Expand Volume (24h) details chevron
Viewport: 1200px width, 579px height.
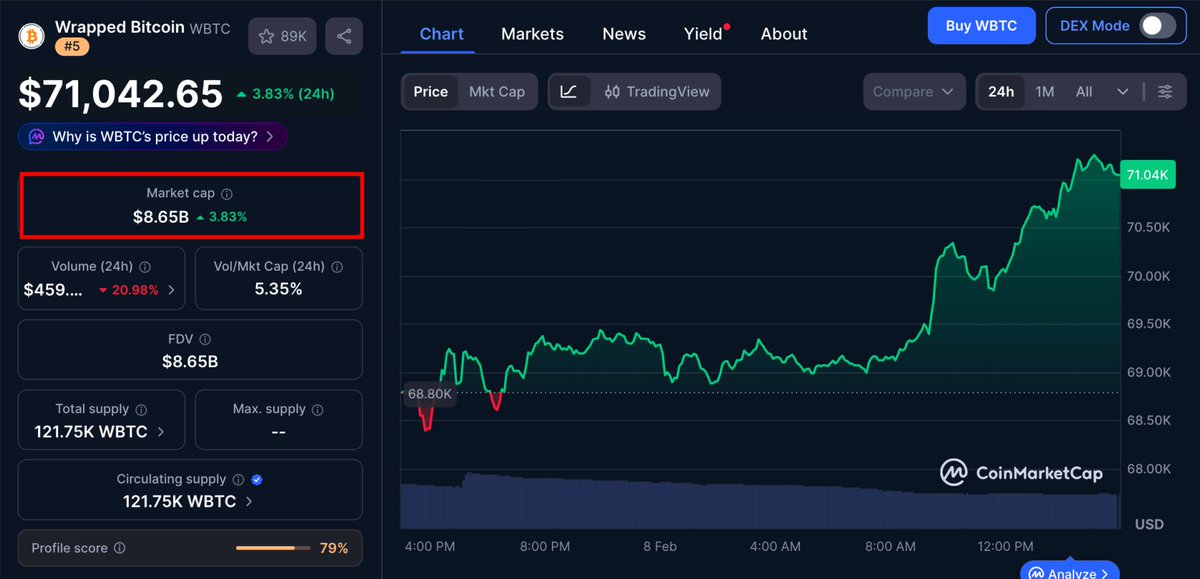pos(171,290)
